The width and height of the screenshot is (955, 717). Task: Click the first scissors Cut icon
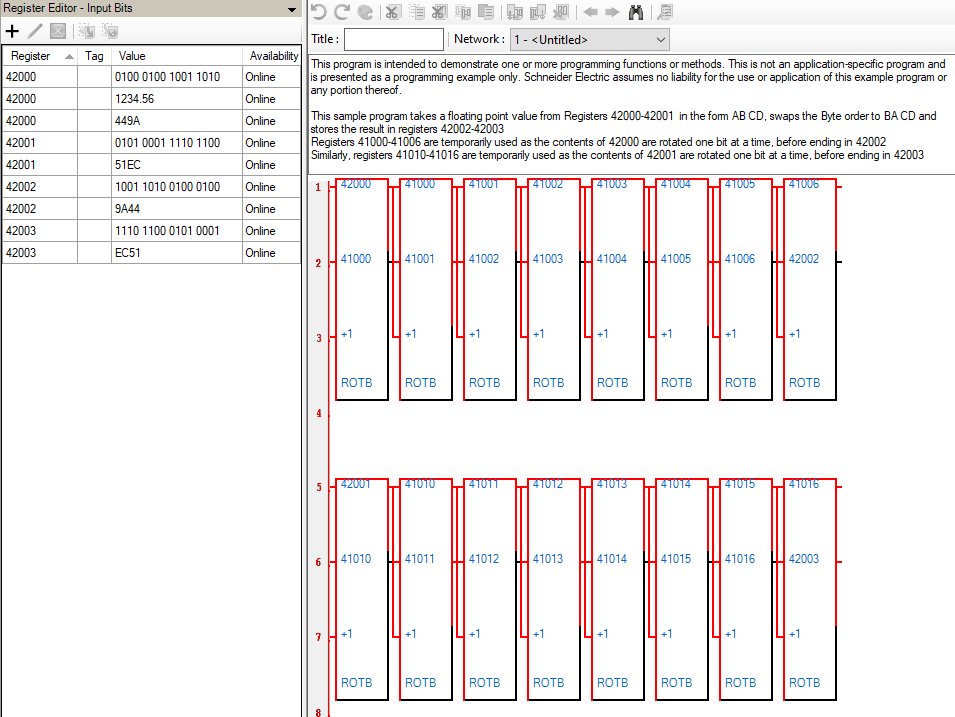click(392, 12)
